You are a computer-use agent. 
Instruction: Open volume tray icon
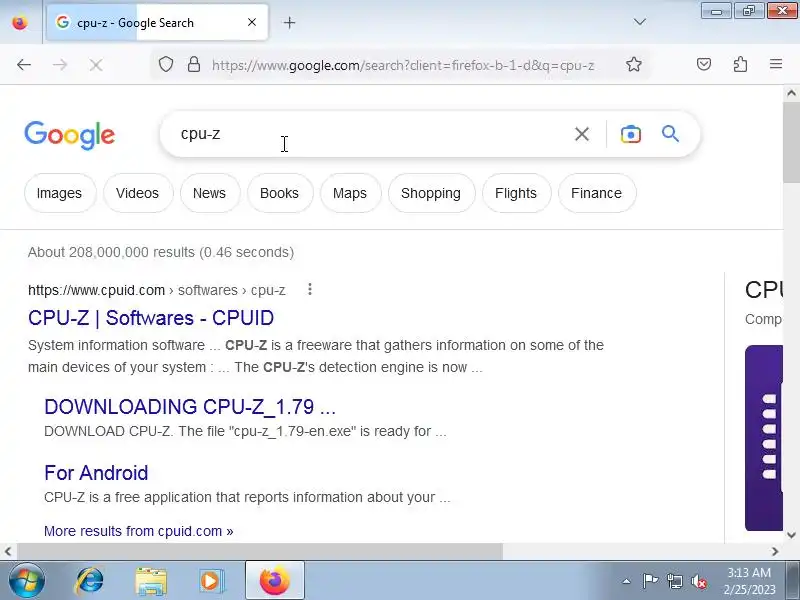(698, 581)
